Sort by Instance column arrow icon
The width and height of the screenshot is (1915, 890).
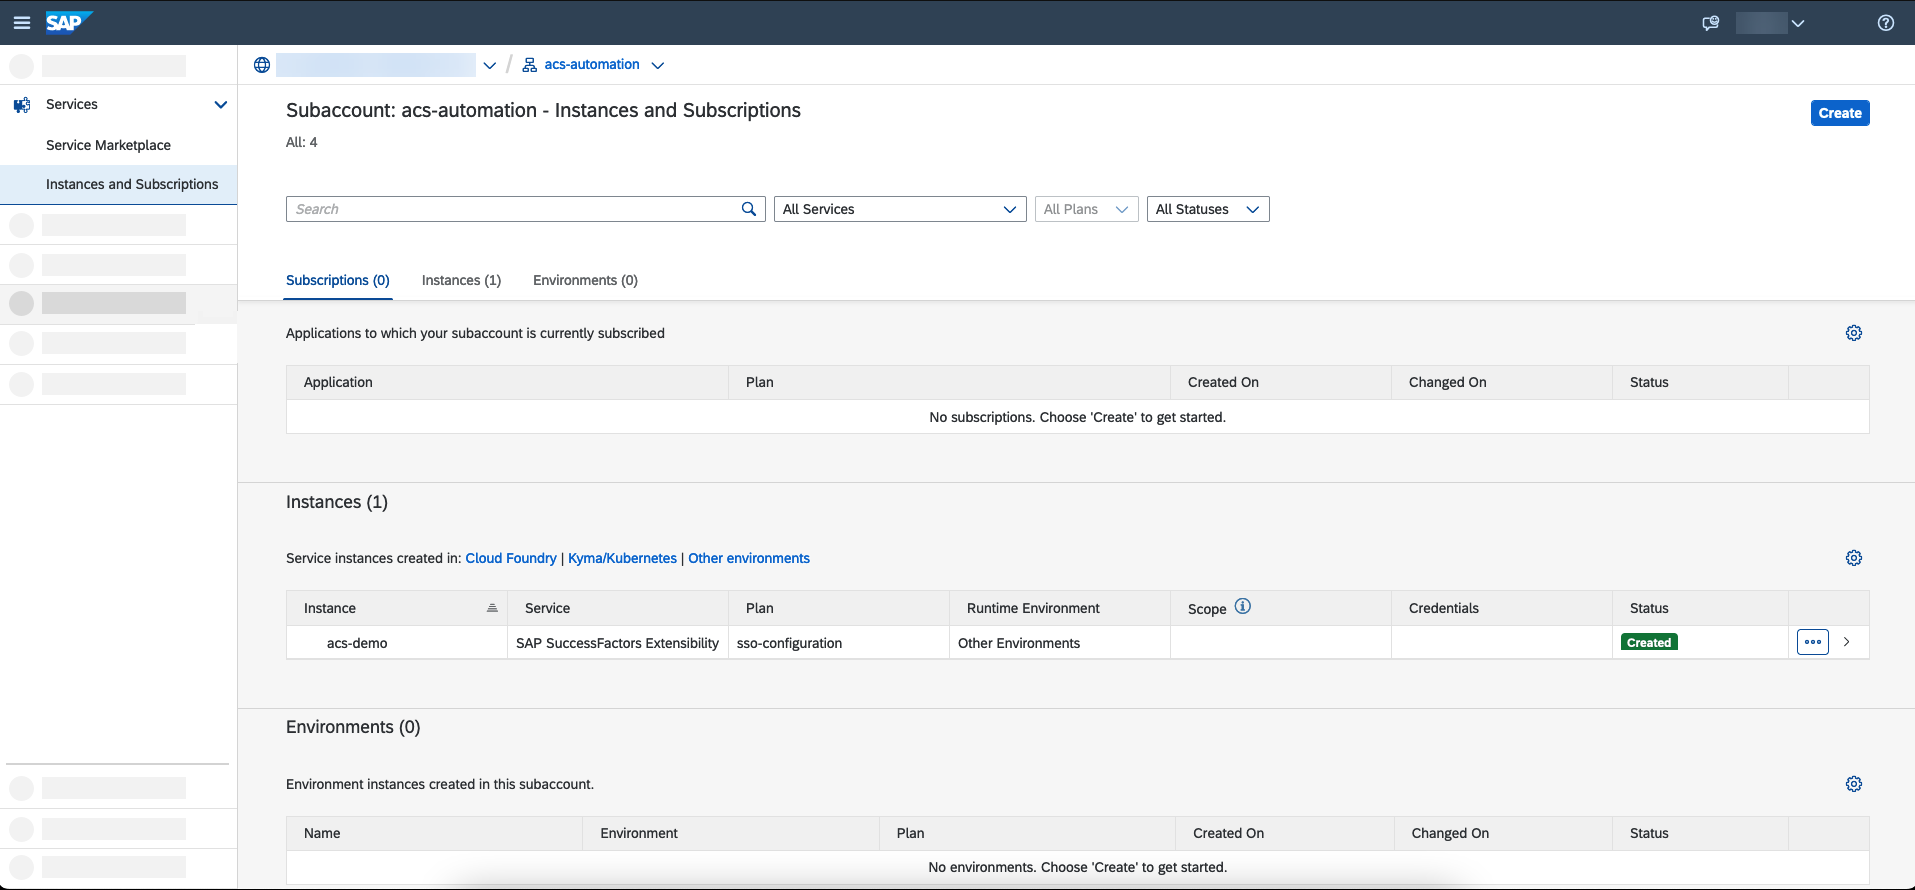click(492, 608)
